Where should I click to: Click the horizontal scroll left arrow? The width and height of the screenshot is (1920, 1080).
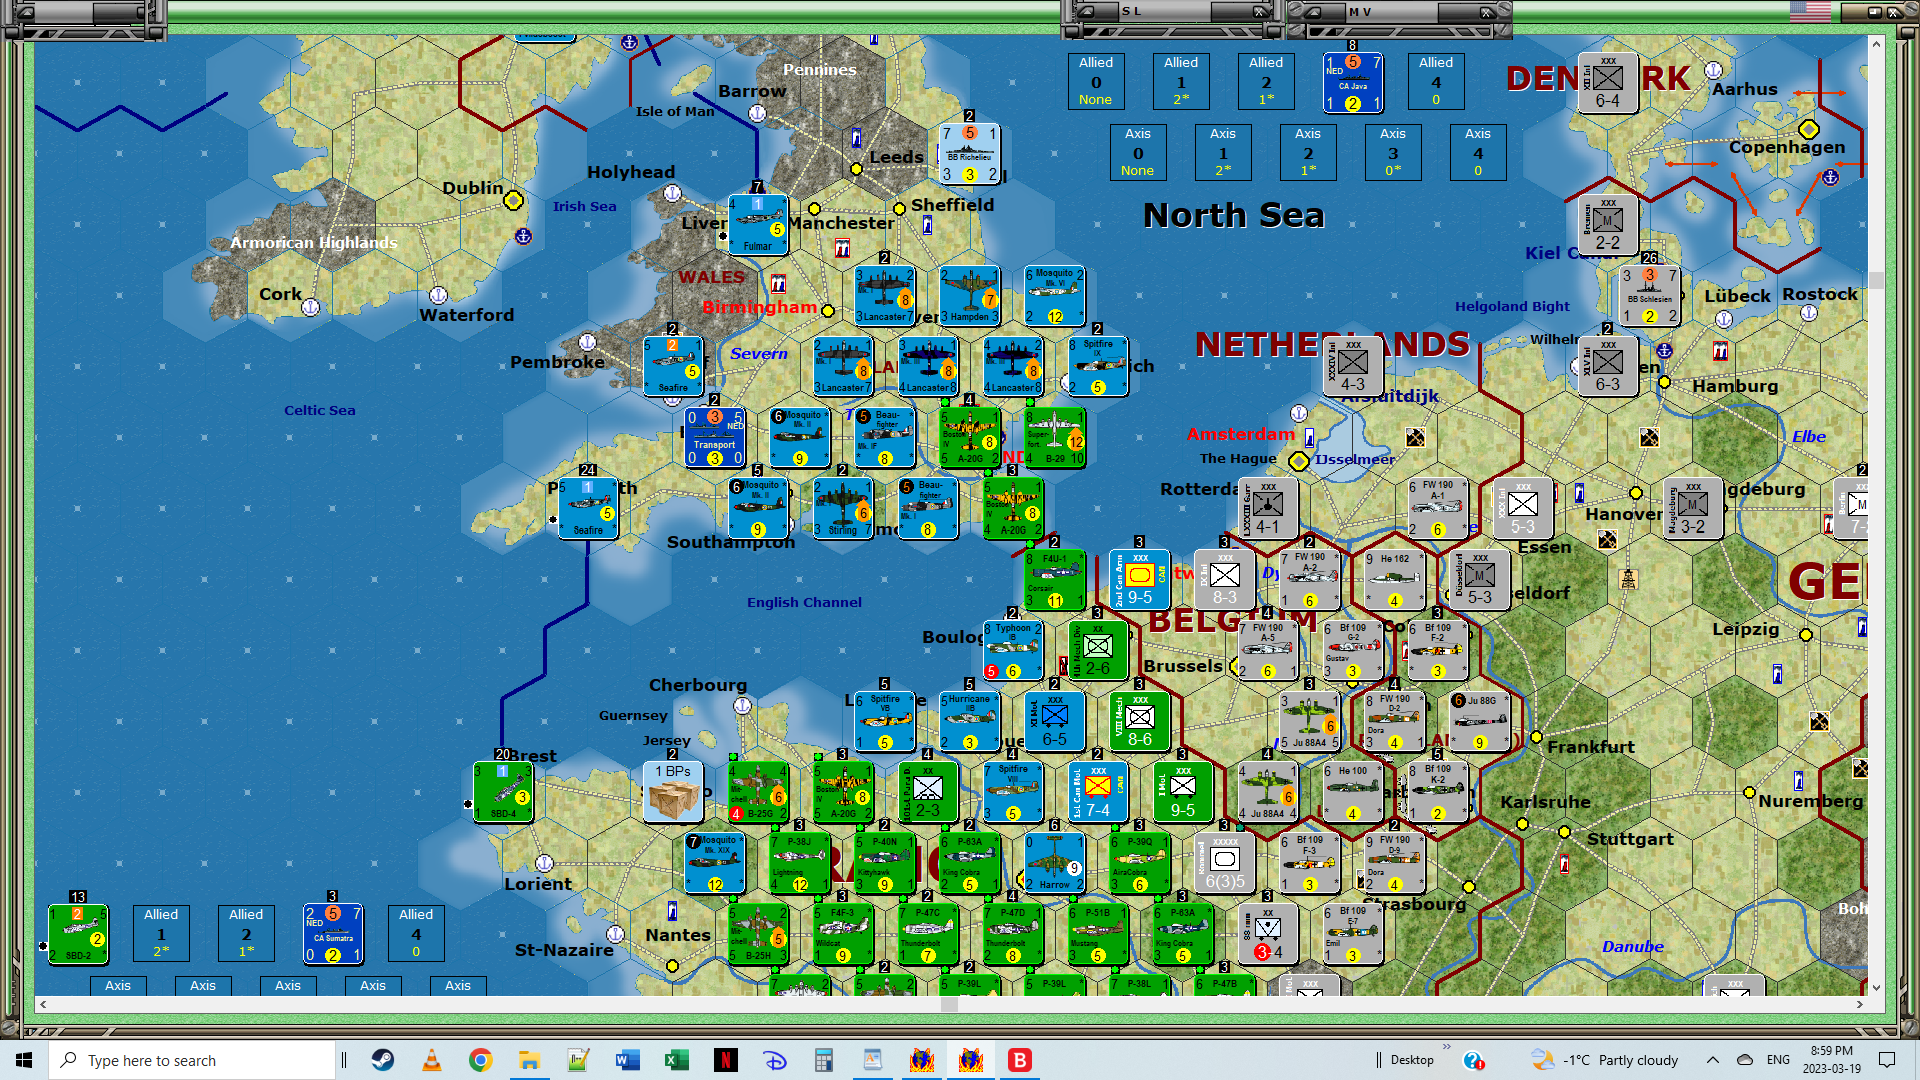[42, 1004]
